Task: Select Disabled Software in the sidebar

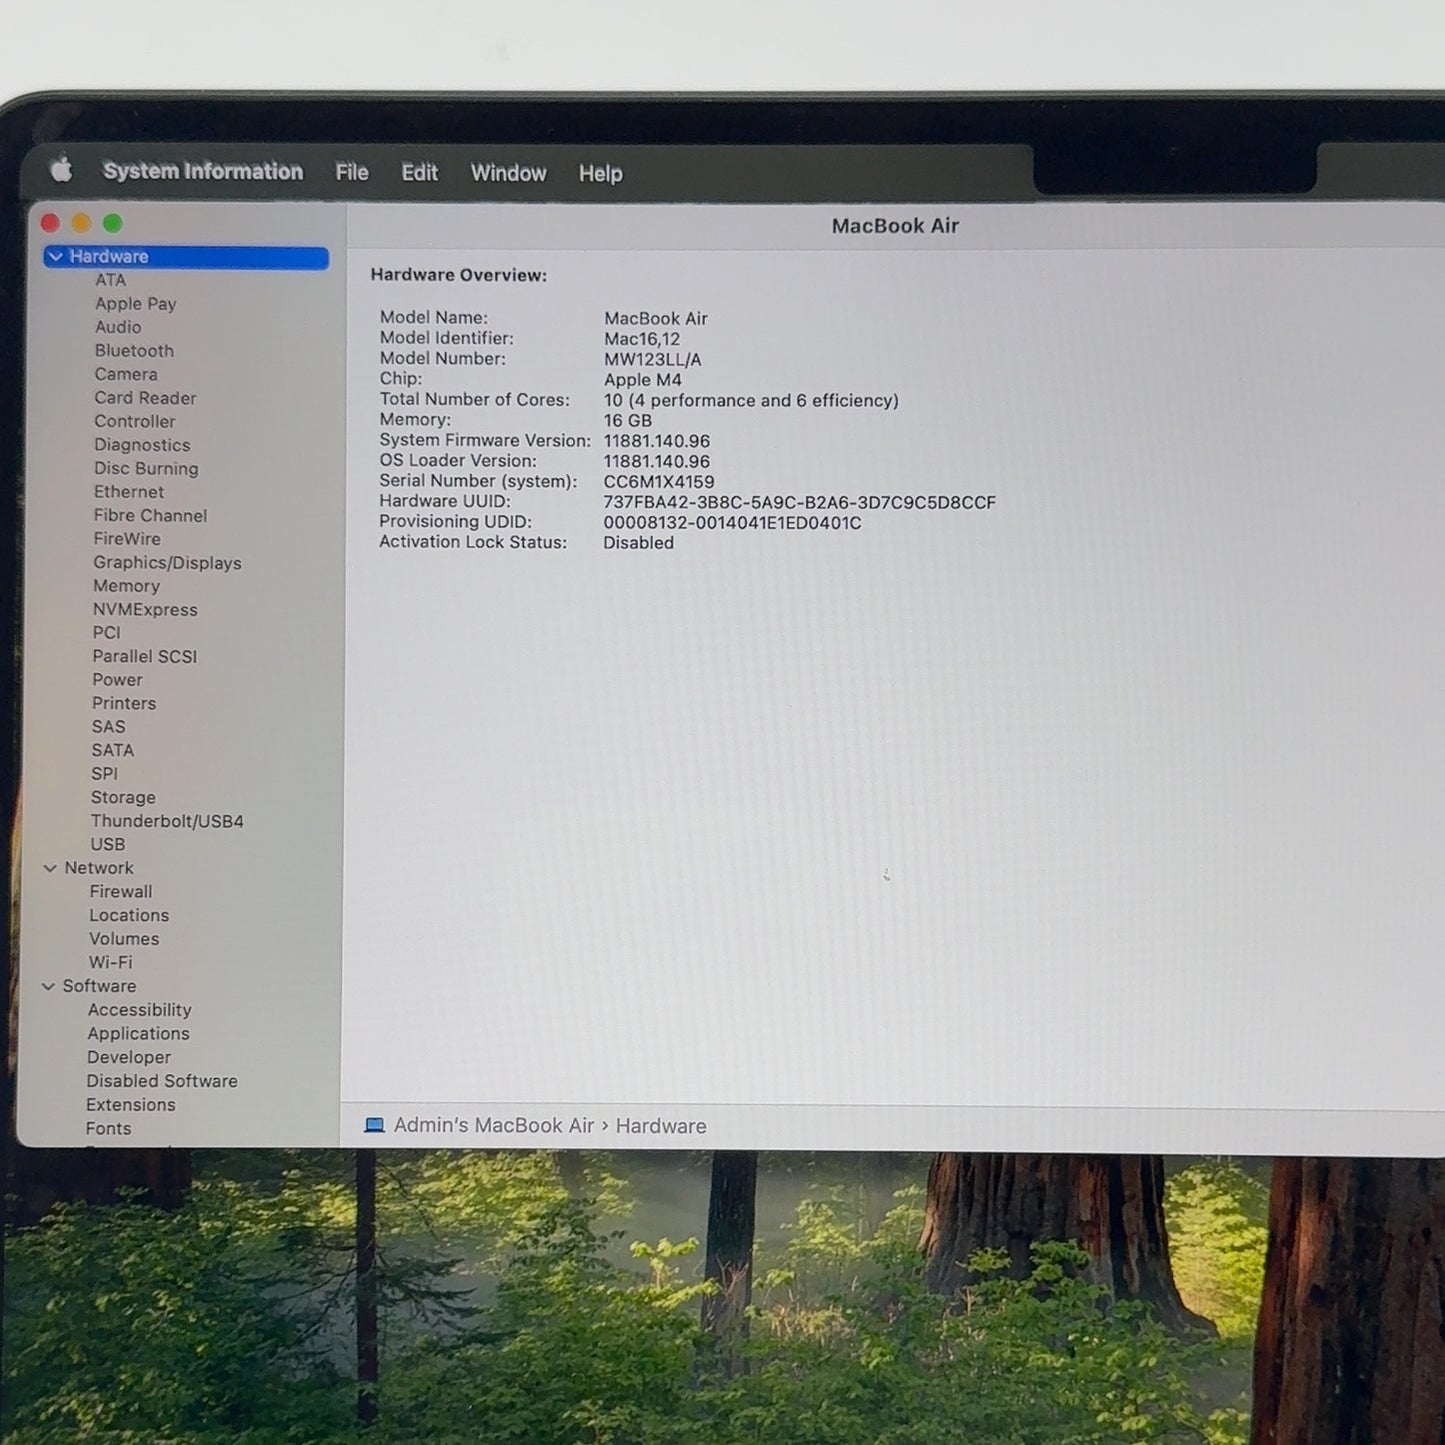Action: [162, 1081]
